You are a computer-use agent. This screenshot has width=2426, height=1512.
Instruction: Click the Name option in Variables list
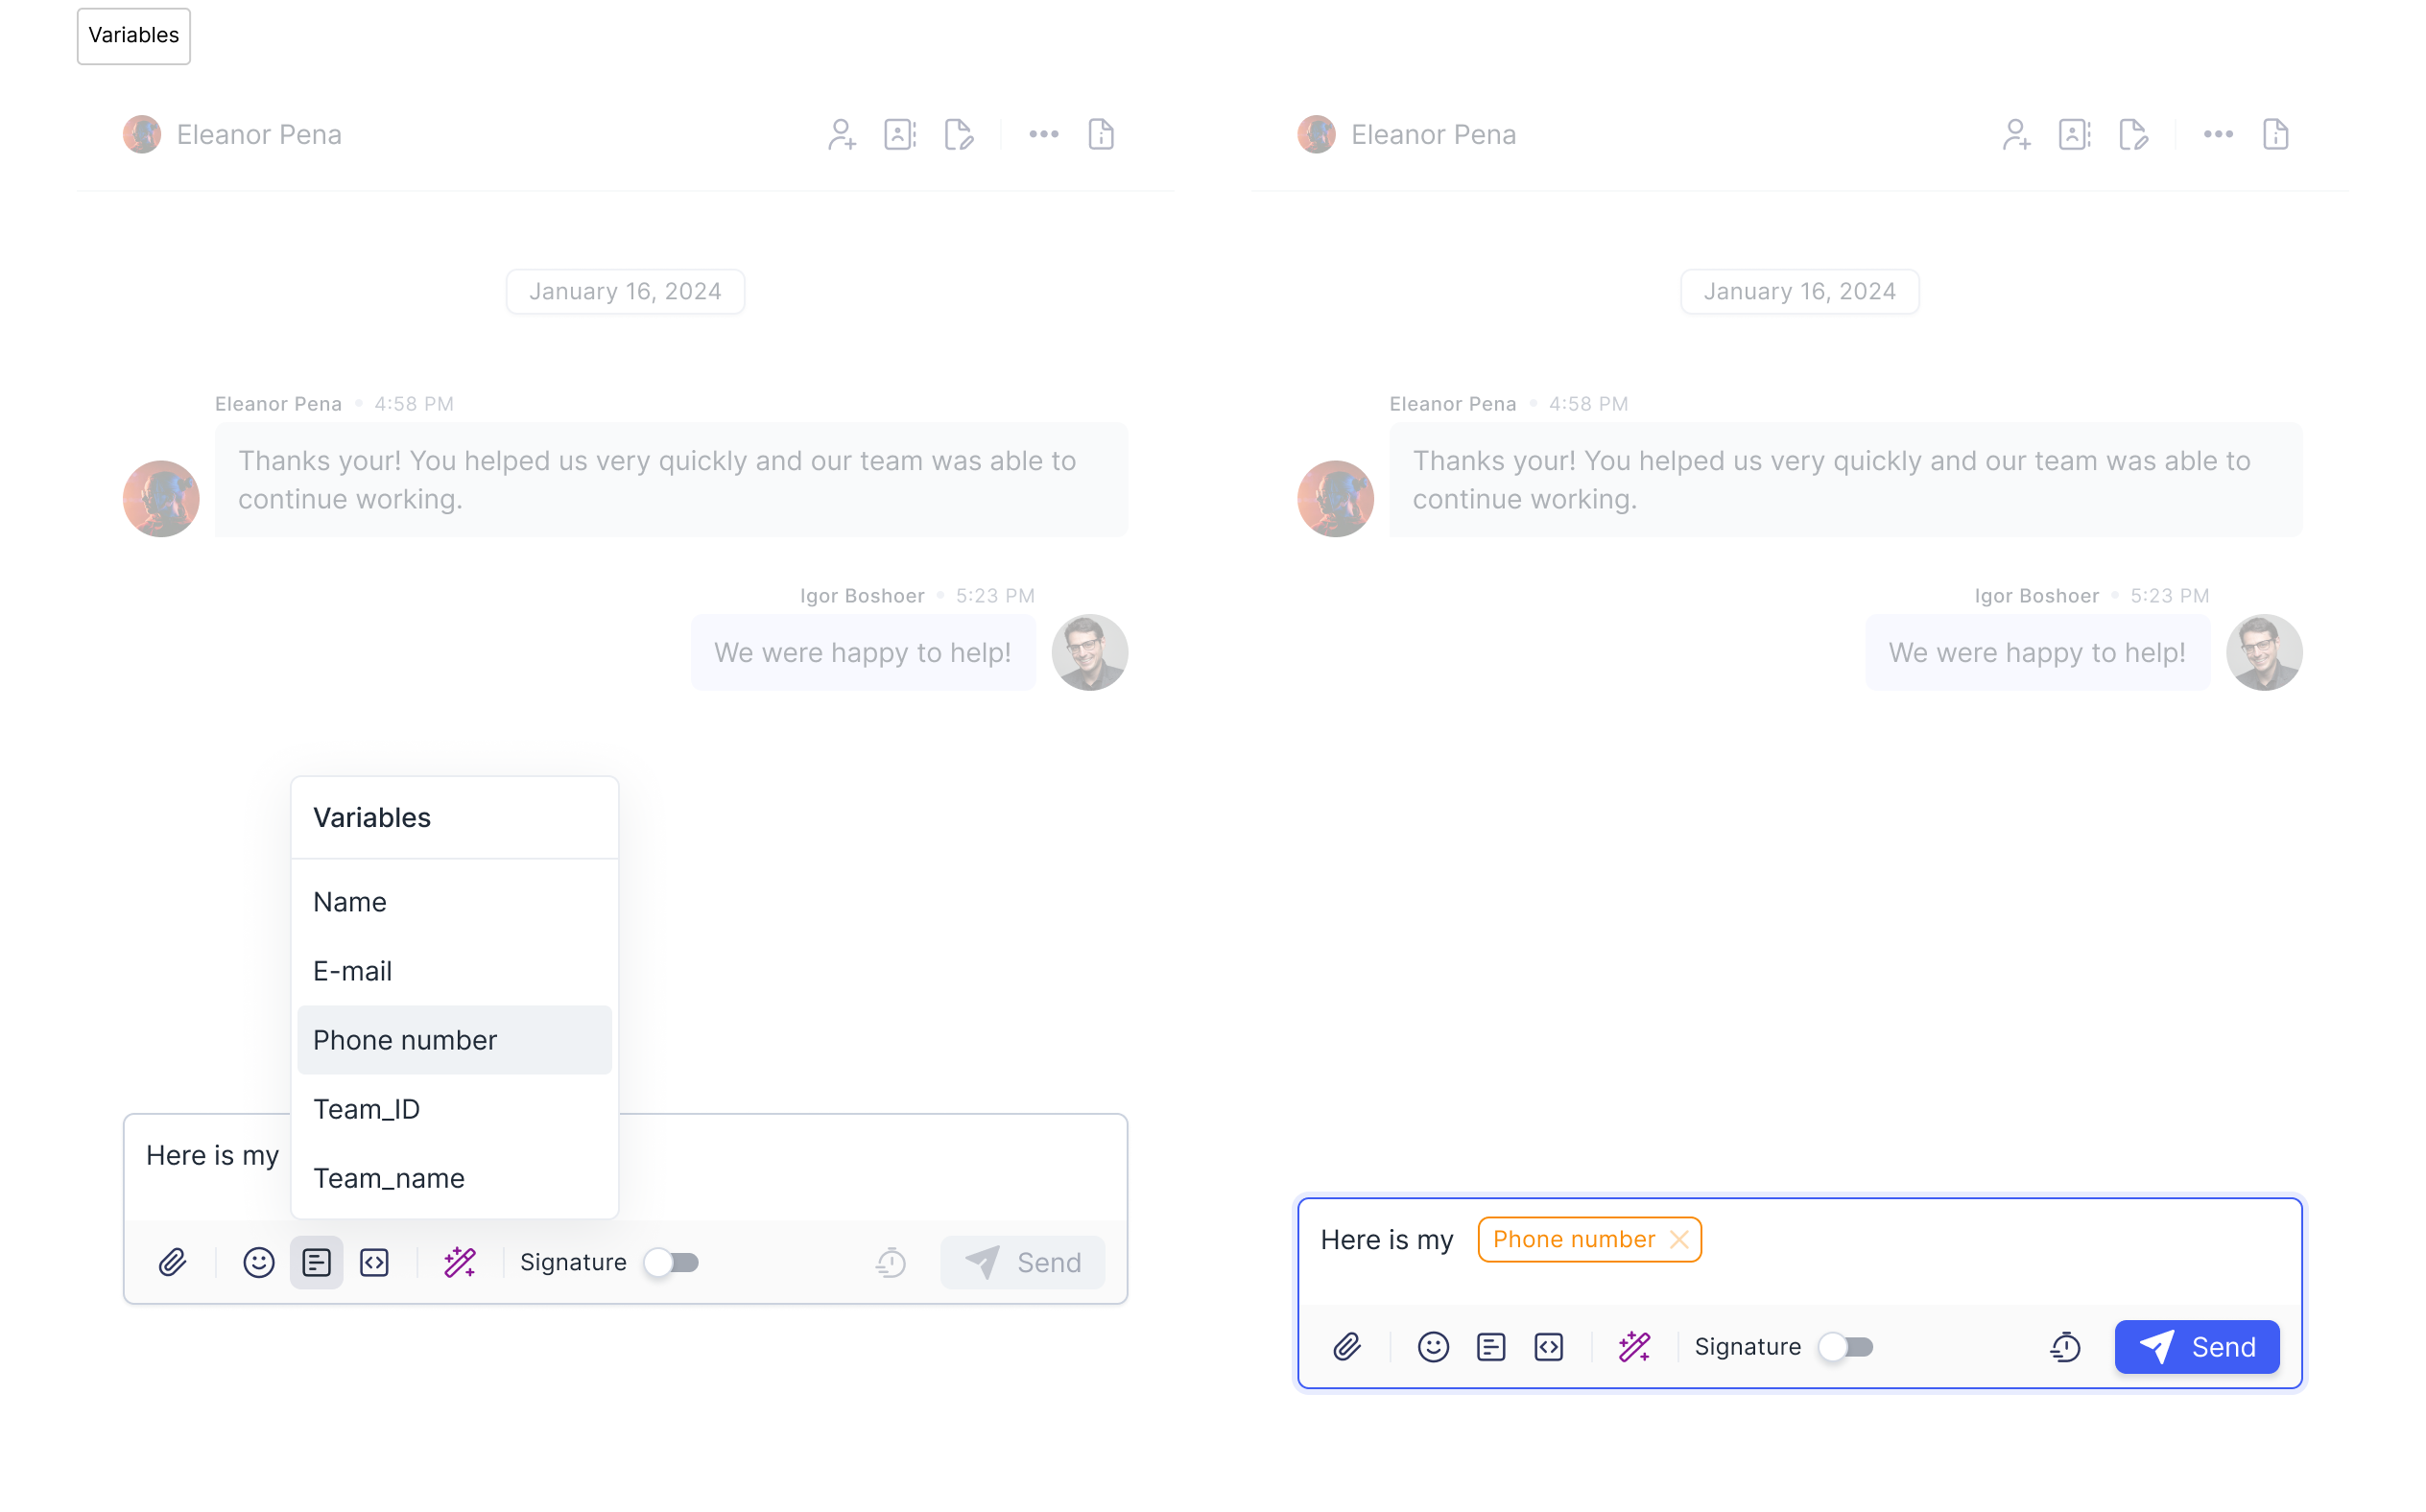tap(348, 901)
